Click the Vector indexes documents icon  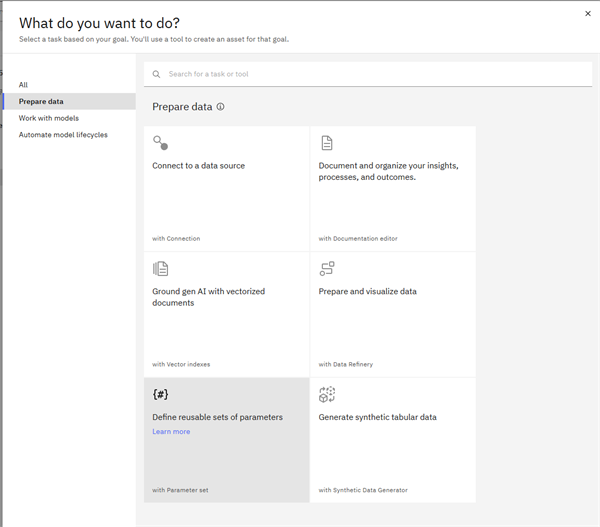160,269
